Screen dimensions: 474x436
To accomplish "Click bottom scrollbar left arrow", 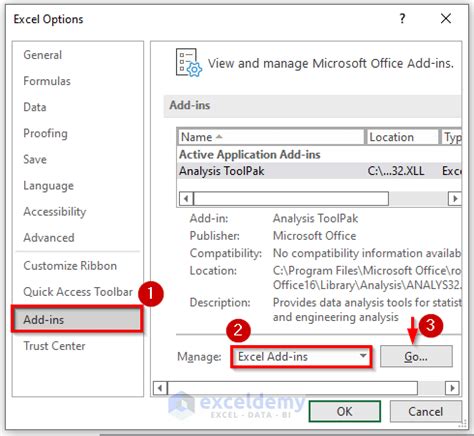I will coord(160,388).
